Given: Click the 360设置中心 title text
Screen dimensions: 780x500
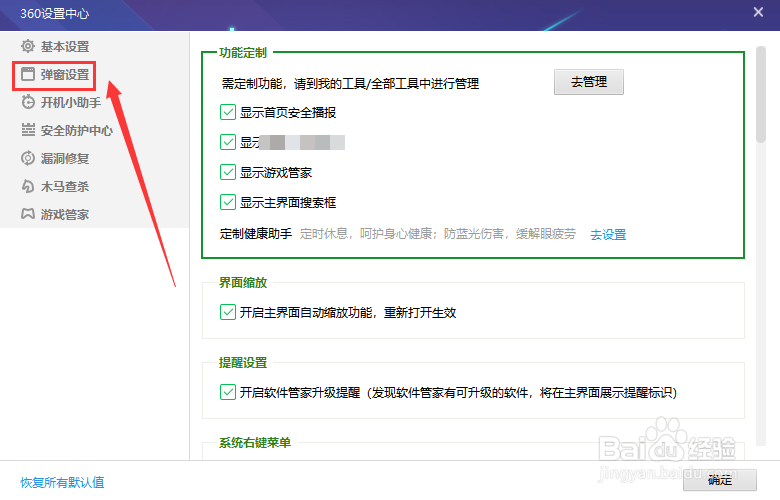Looking at the screenshot, I should (55, 13).
